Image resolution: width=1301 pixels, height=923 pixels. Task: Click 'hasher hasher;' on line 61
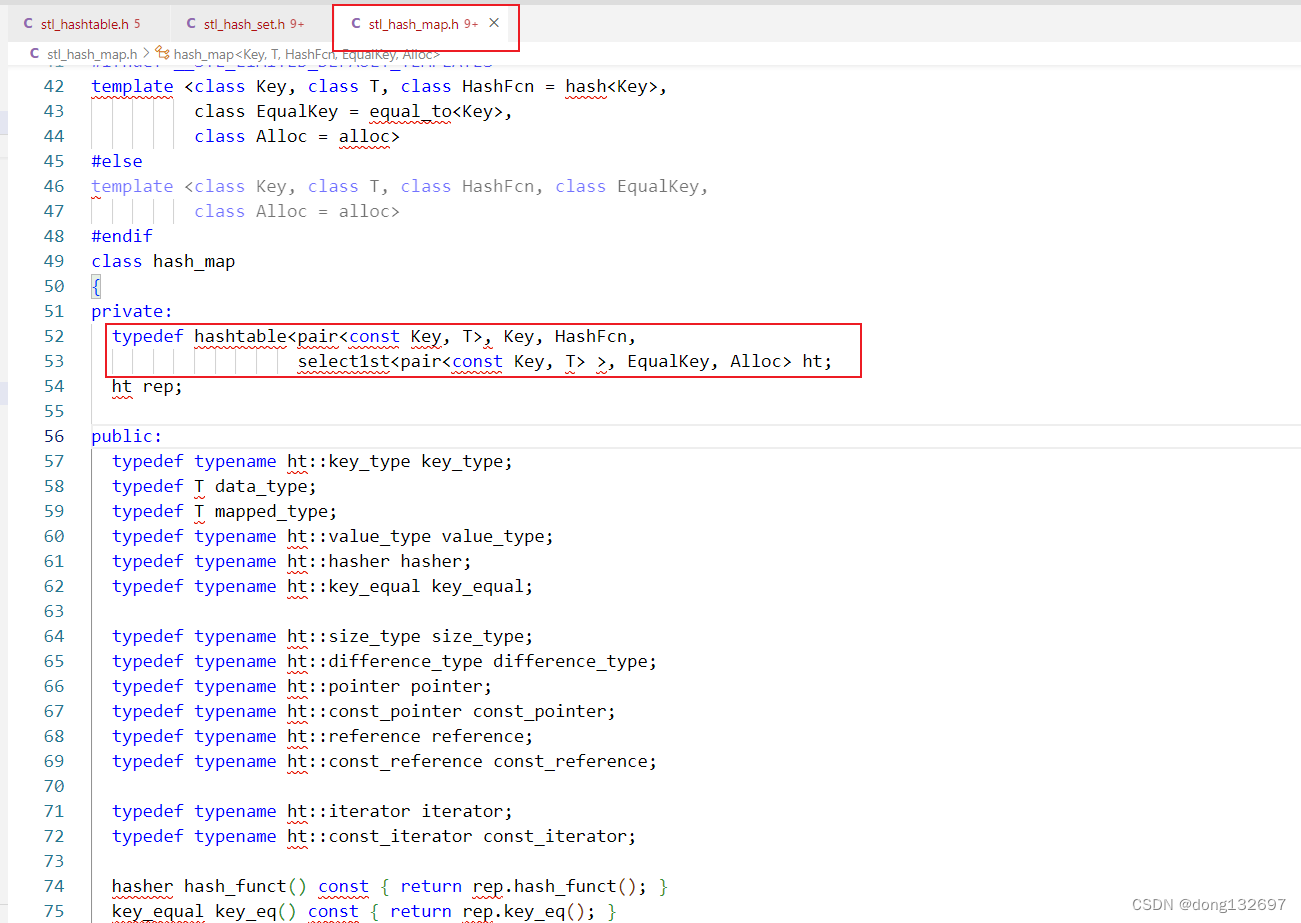pyautogui.click(x=400, y=561)
